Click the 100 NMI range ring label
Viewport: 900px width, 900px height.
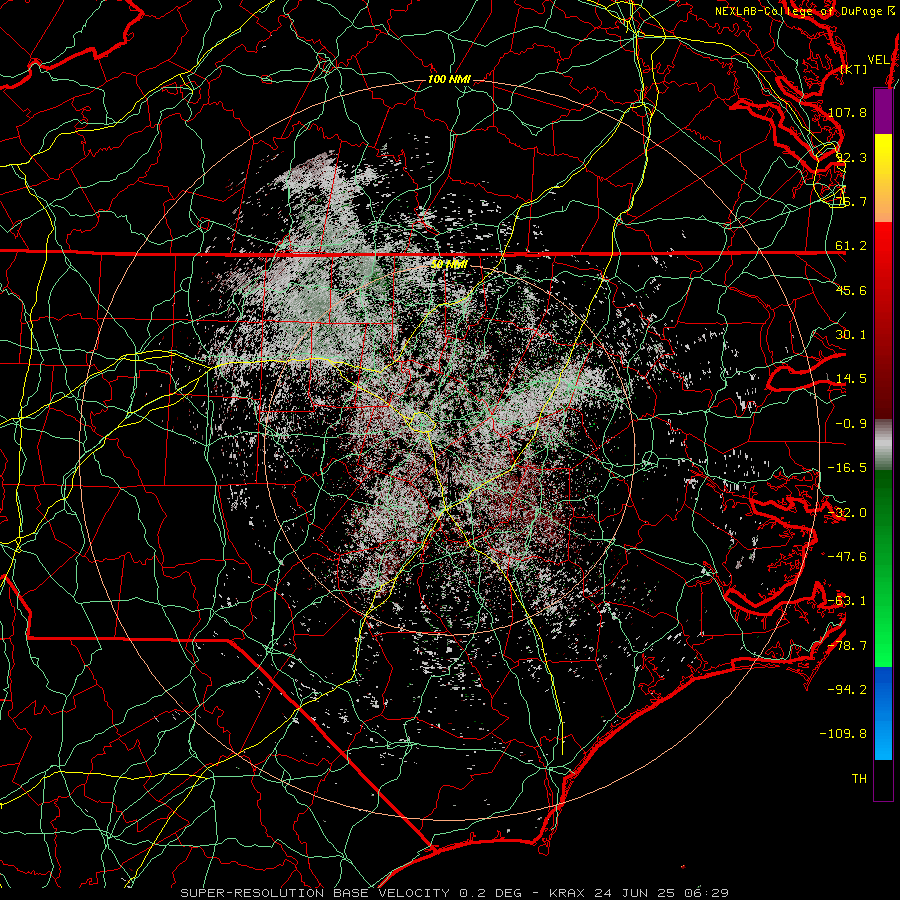449,79
